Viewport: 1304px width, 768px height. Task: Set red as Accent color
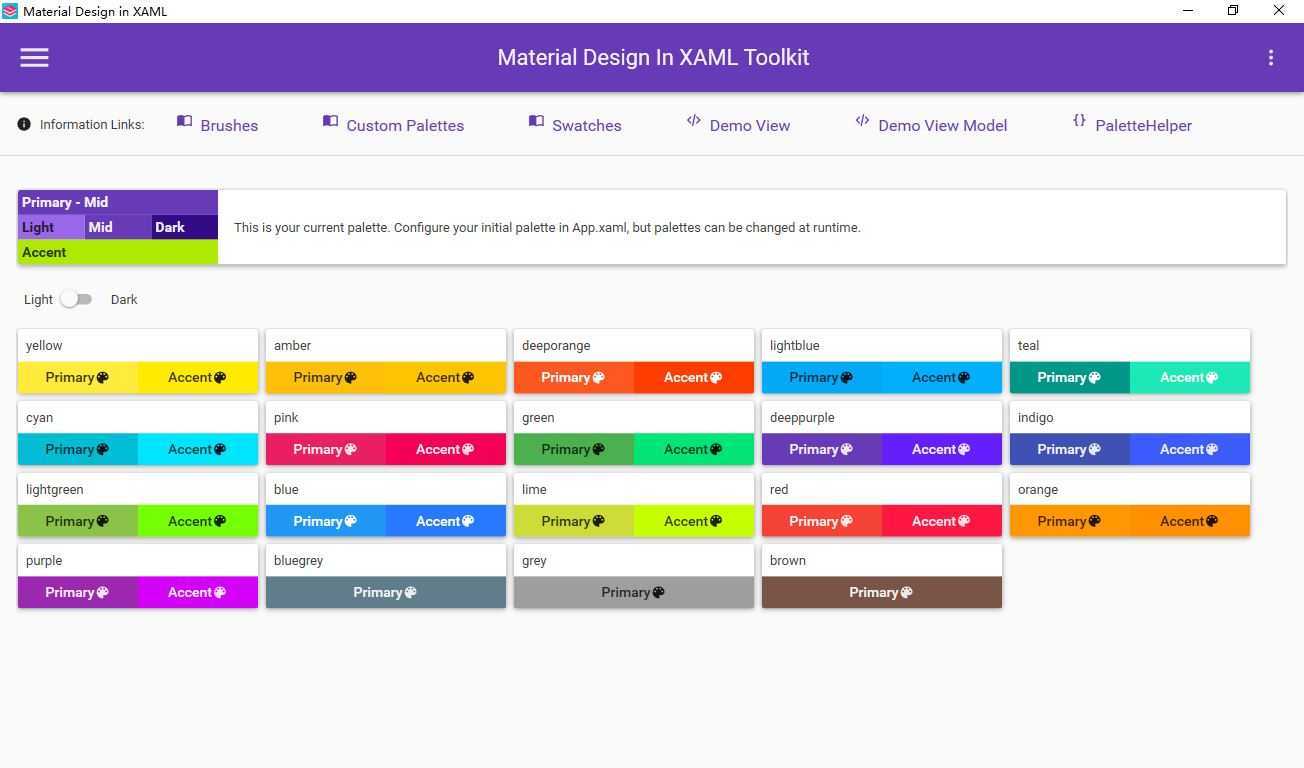(942, 521)
